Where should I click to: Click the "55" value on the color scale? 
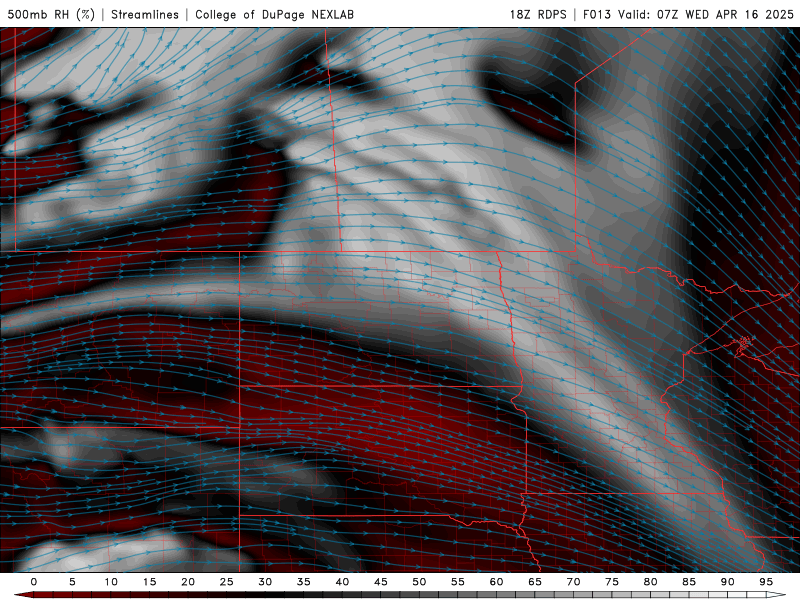point(458,582)
